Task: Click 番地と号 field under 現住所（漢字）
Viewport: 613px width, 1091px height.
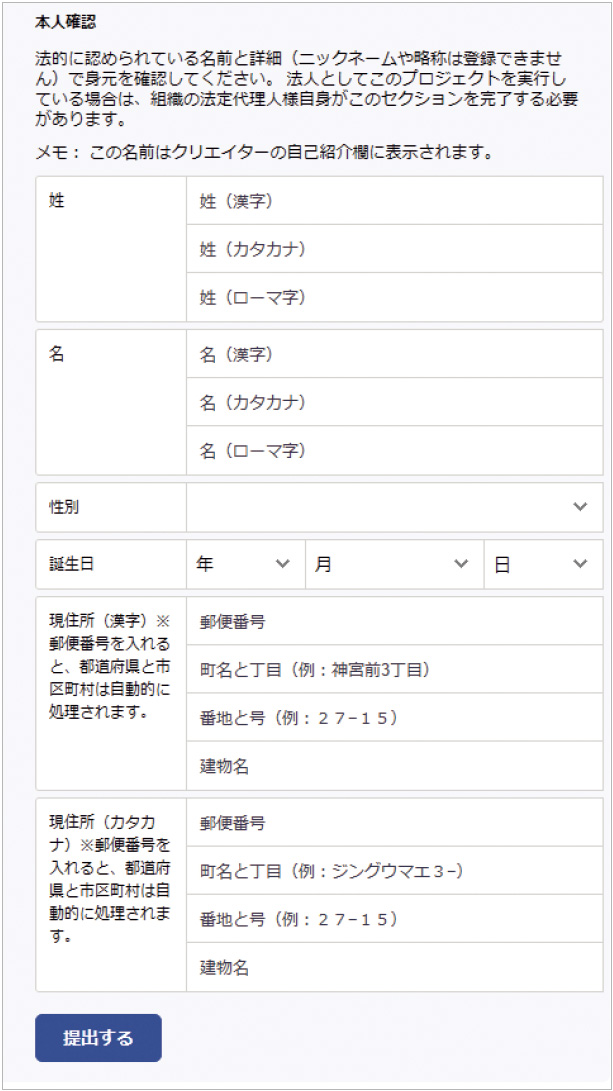Action: (x=395, y=717)
